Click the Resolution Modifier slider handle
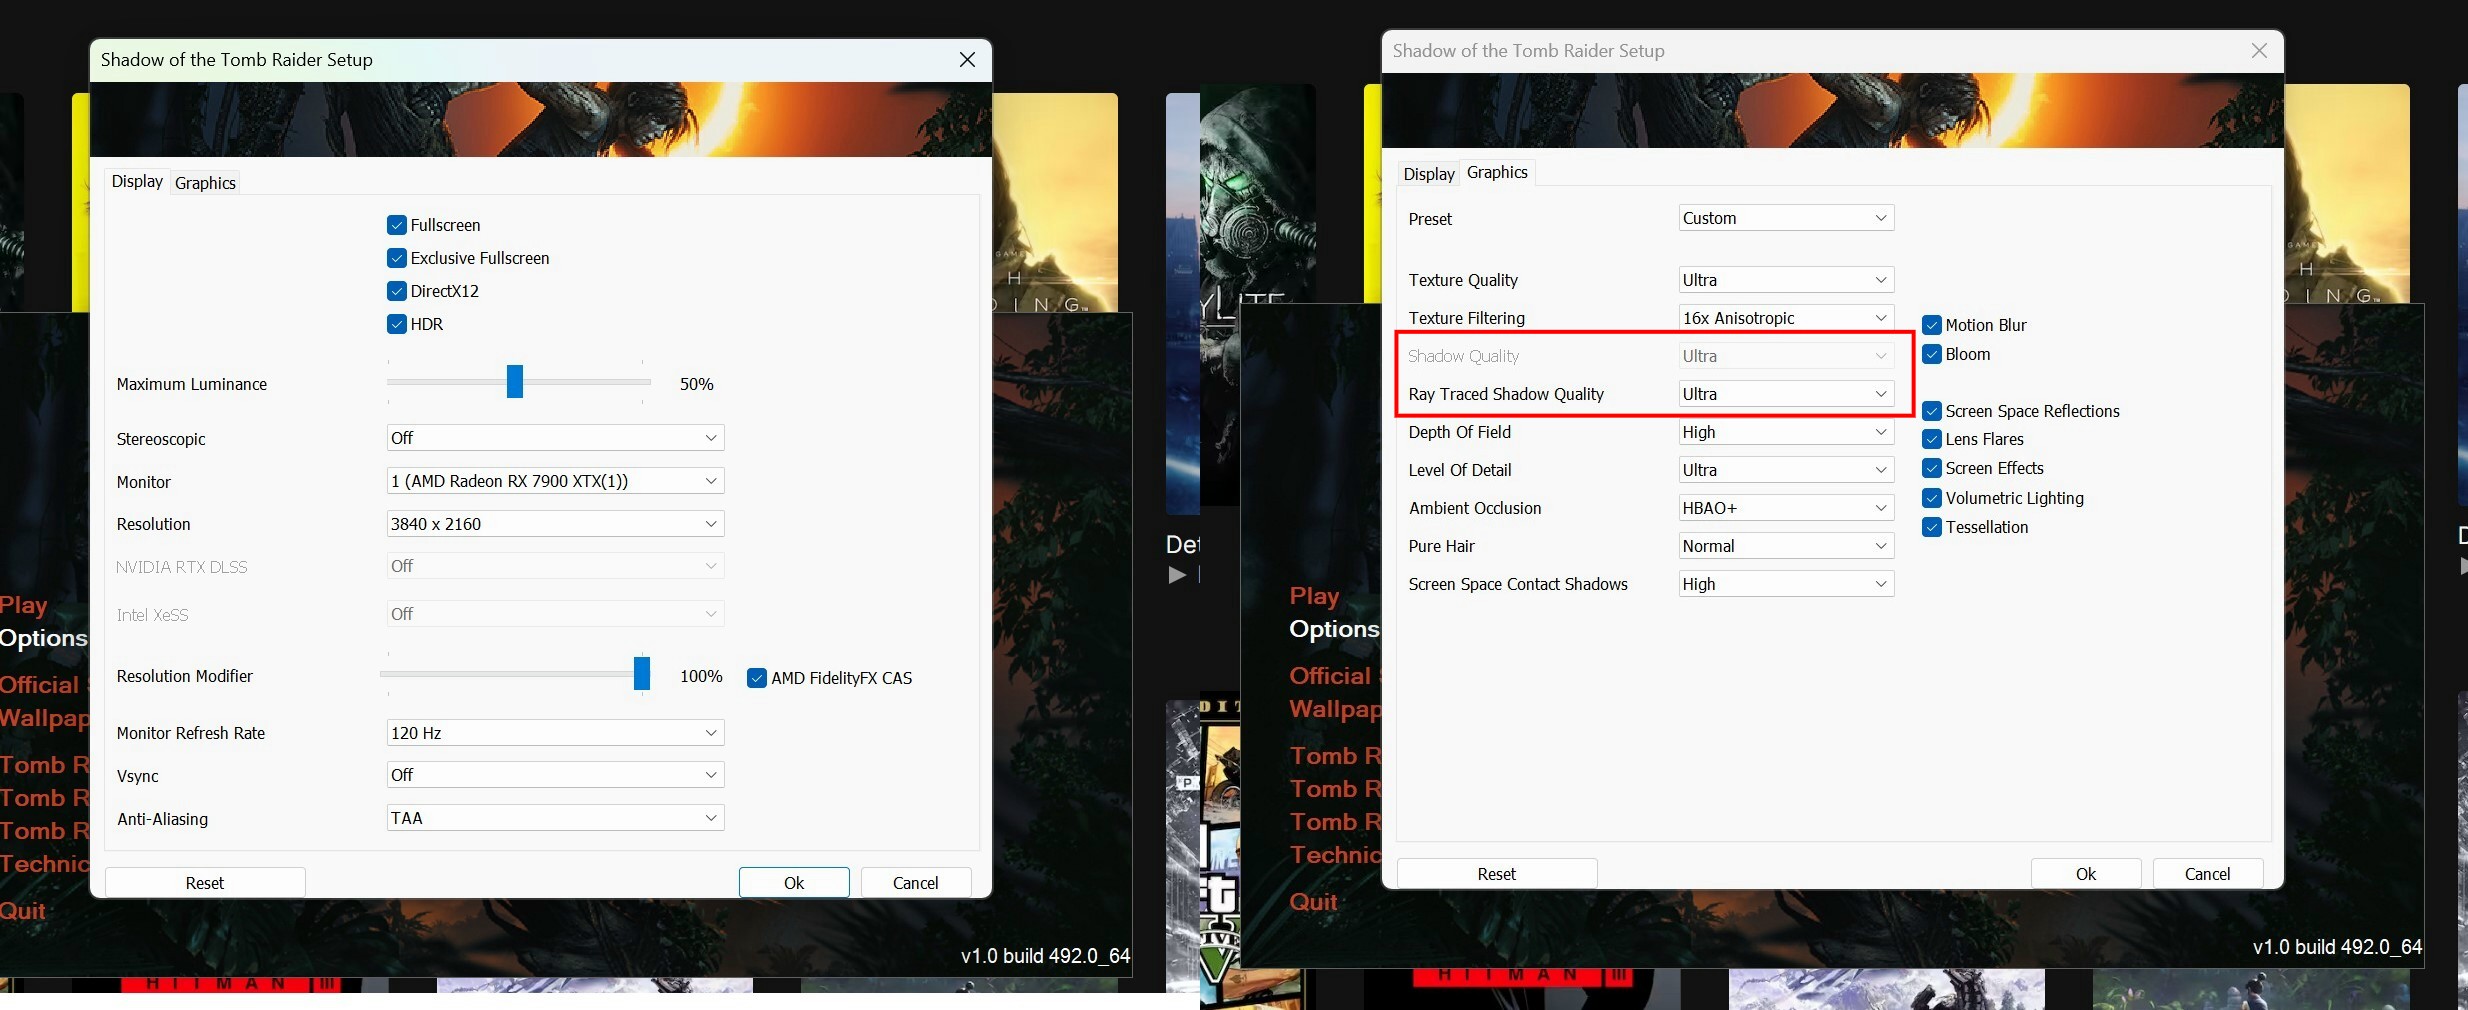Screen dimensions: 2468x1010 [642, 673]
